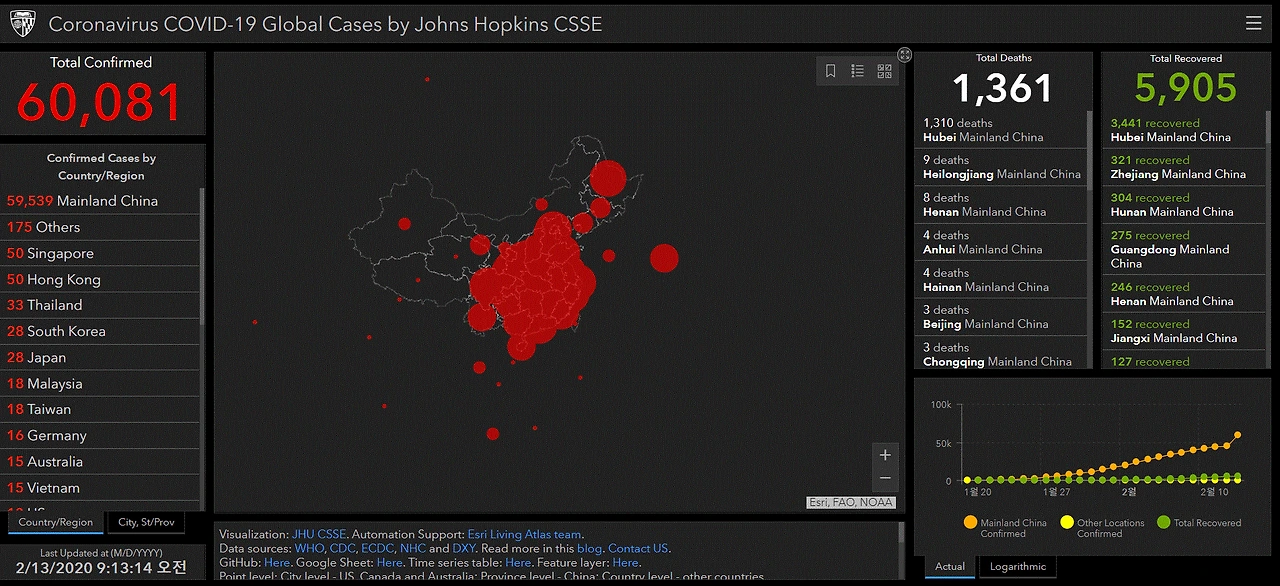This screenshot has height=586, width=1280.
Task: Open the map bookmarks icon
Action: [831, 71]
